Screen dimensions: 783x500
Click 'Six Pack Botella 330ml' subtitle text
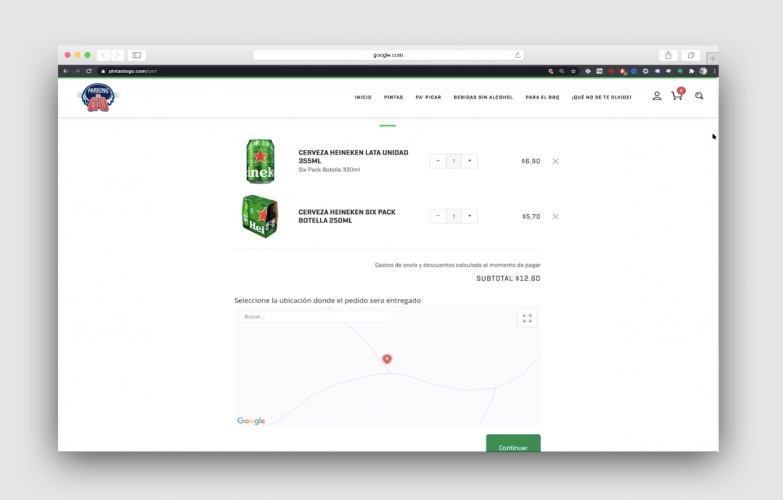[329, 170]
